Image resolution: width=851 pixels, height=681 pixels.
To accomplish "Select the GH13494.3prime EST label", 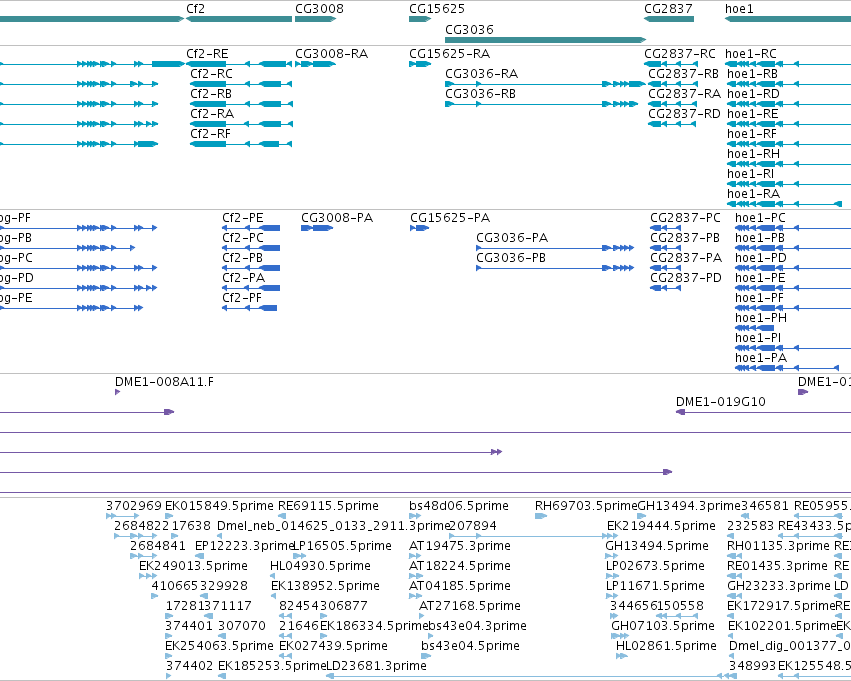I will (689, 506).
